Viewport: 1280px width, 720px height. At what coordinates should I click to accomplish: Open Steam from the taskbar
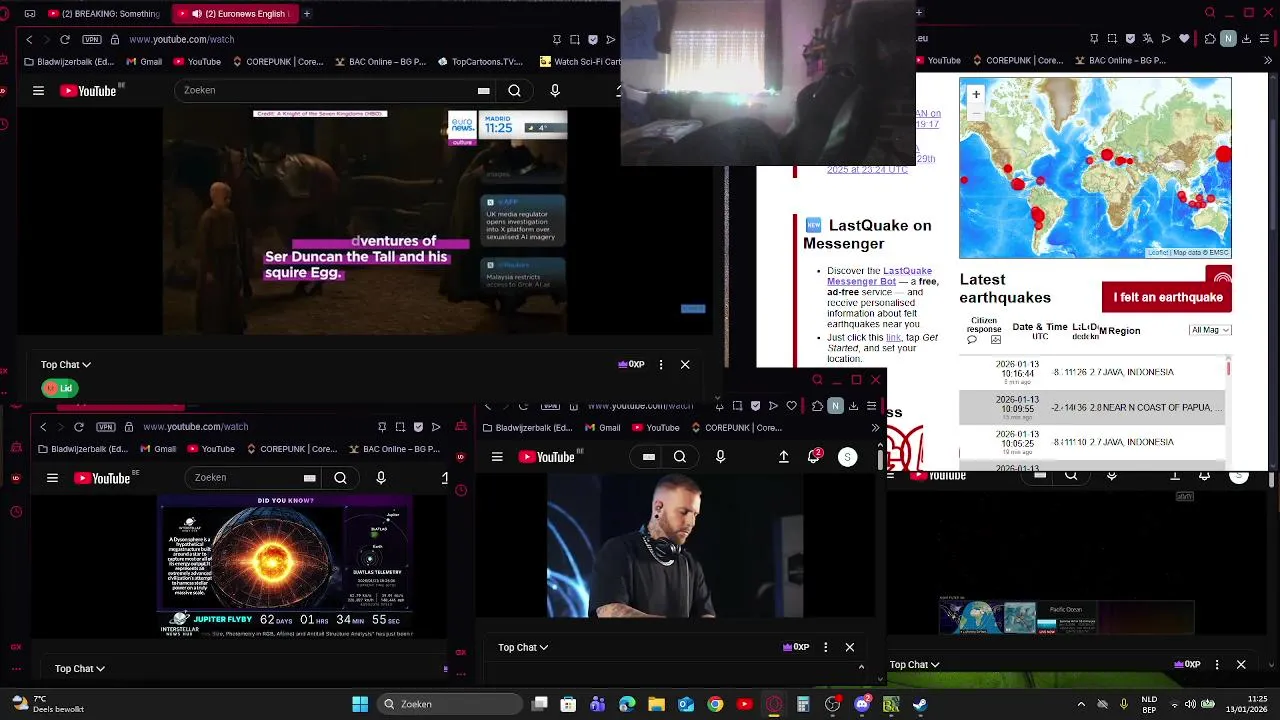[920, 704]
